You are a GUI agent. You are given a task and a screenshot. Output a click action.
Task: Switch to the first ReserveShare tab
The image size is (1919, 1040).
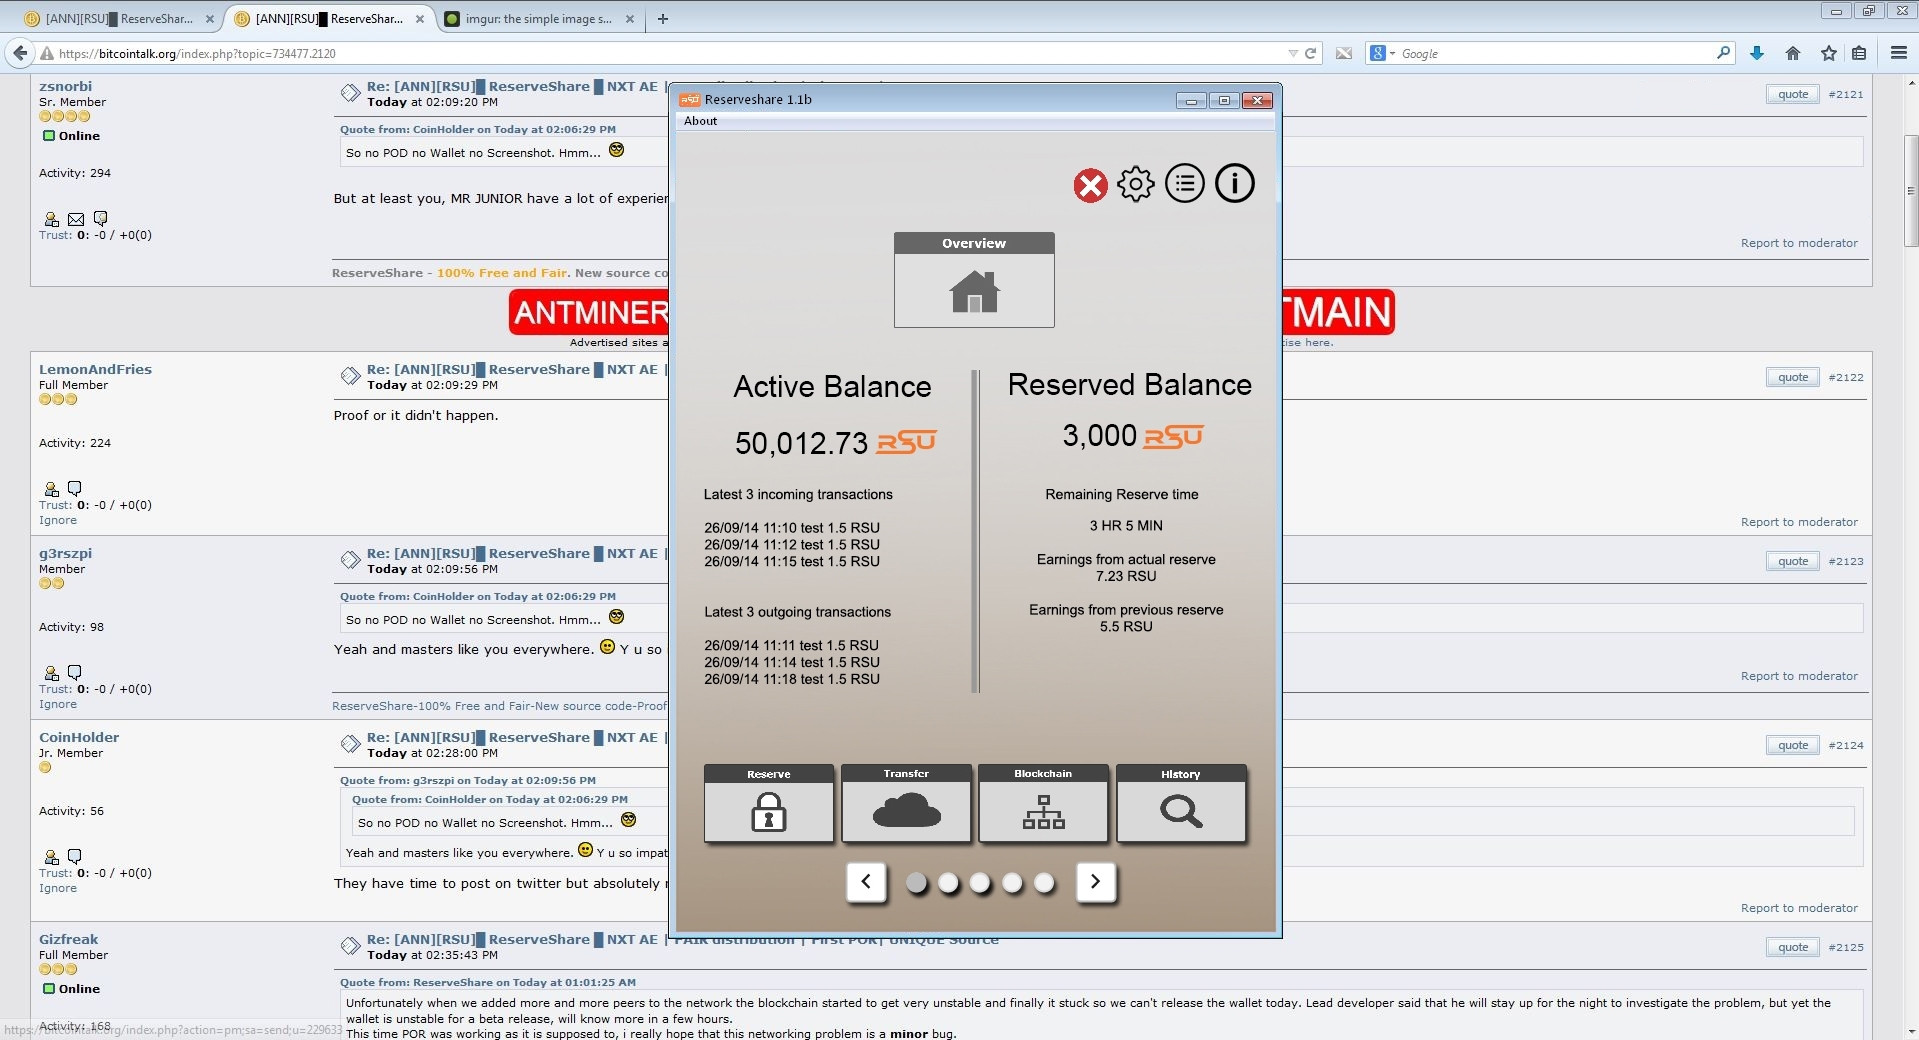(120, 18)
